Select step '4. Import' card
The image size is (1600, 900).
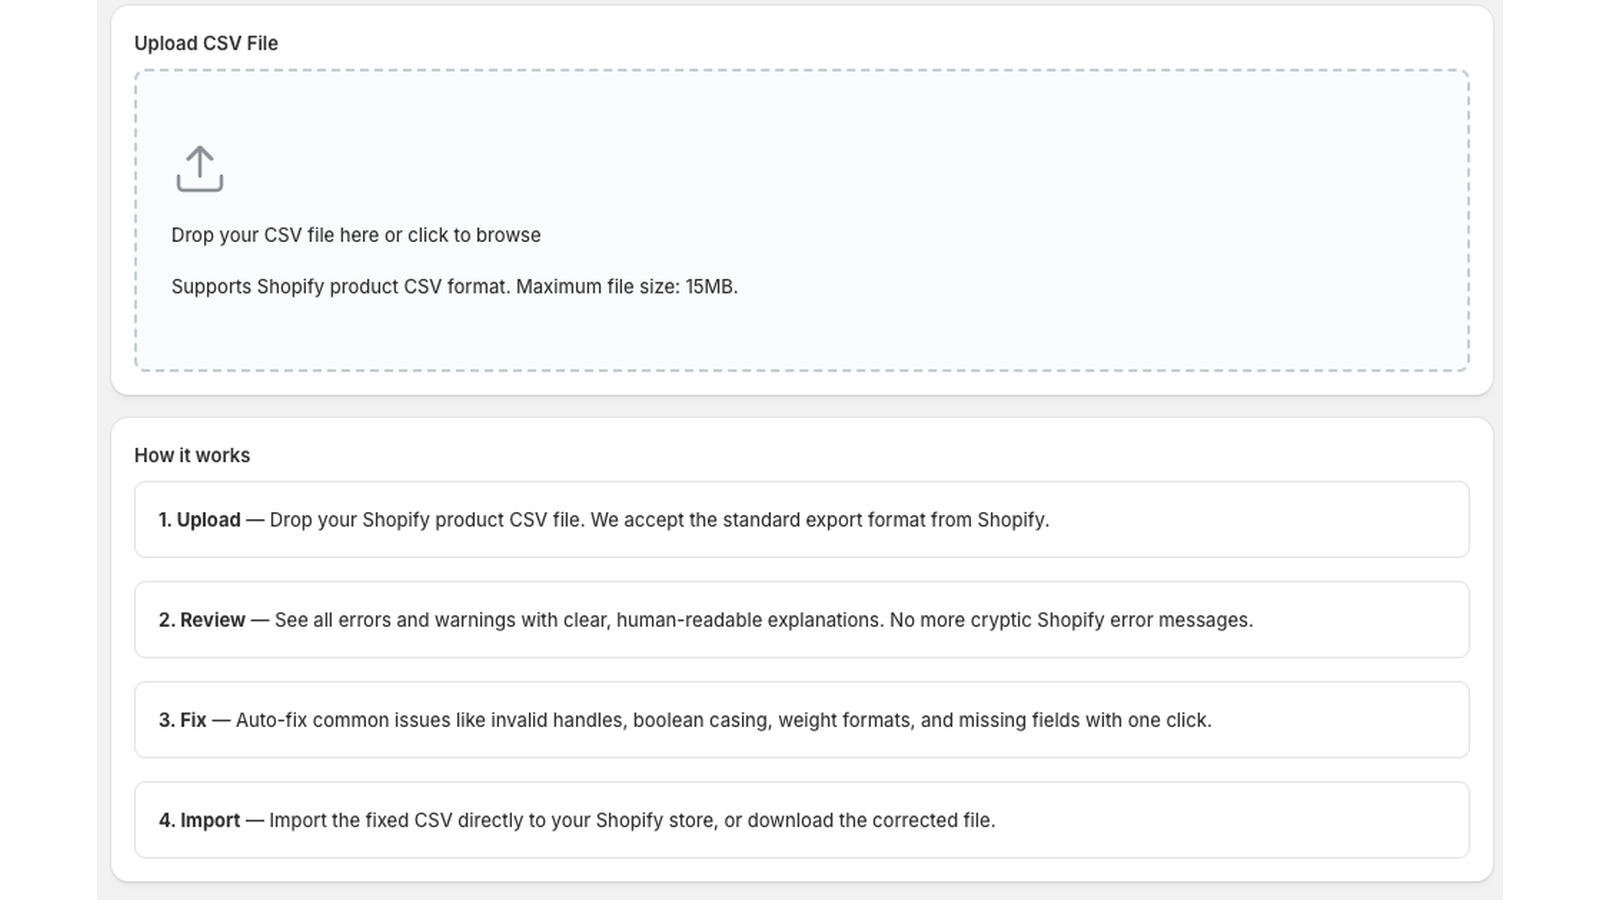point(800,820)
